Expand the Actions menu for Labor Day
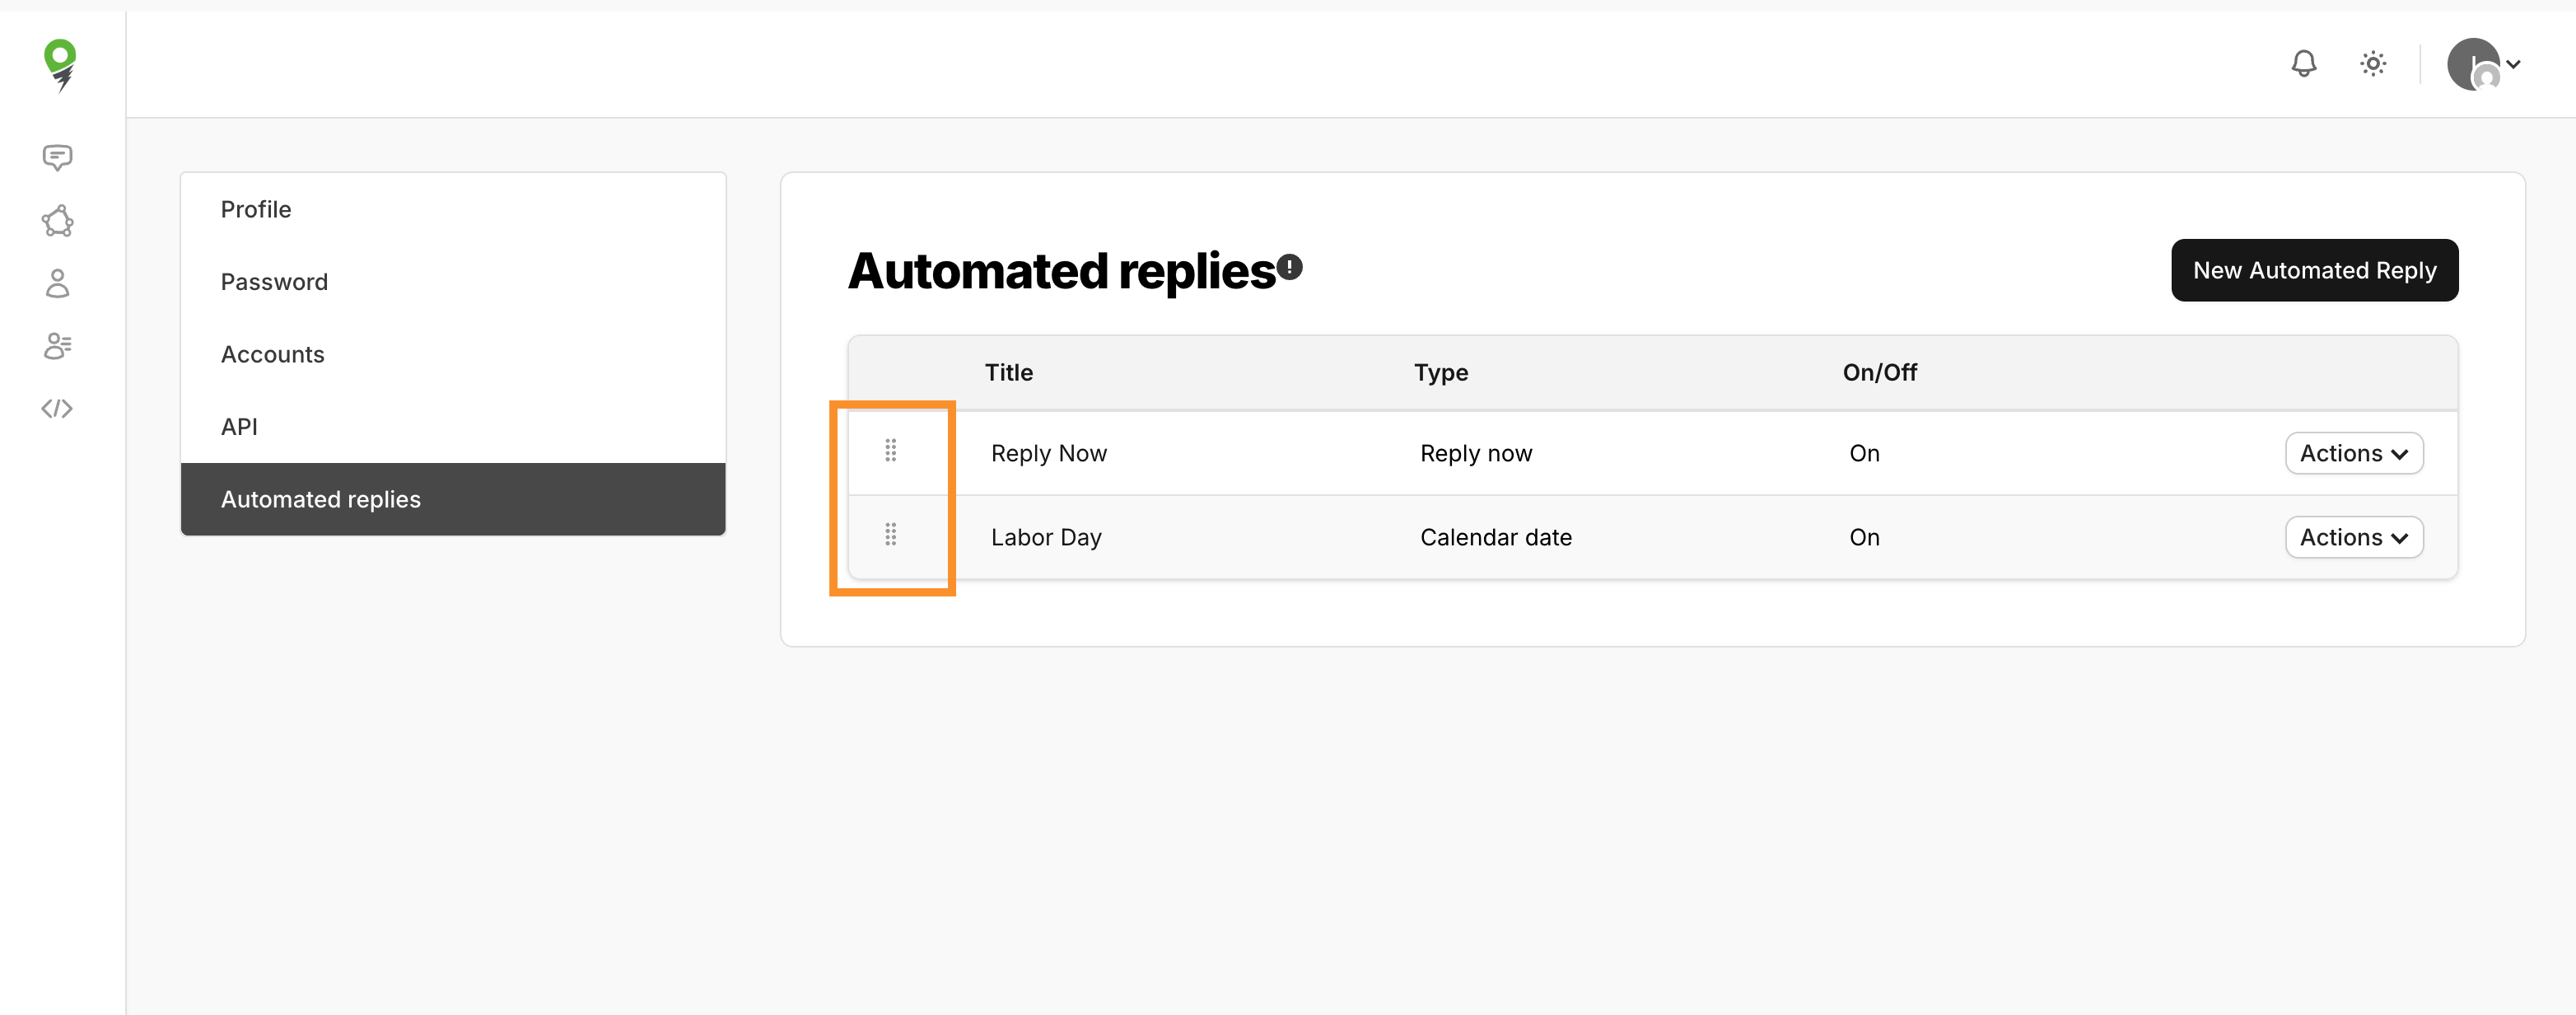Image resolution: width=2576 pixels, height=1015 pixels. click(2354, 537)
